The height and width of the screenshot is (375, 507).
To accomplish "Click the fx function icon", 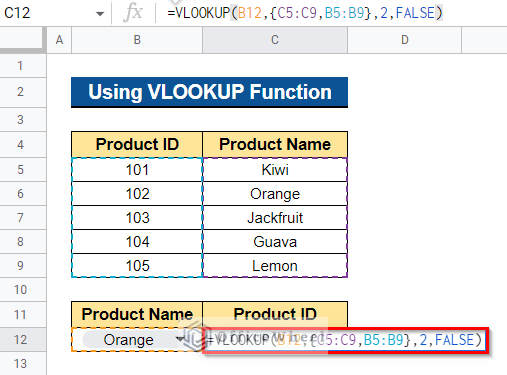I will [x=133, y=13].
